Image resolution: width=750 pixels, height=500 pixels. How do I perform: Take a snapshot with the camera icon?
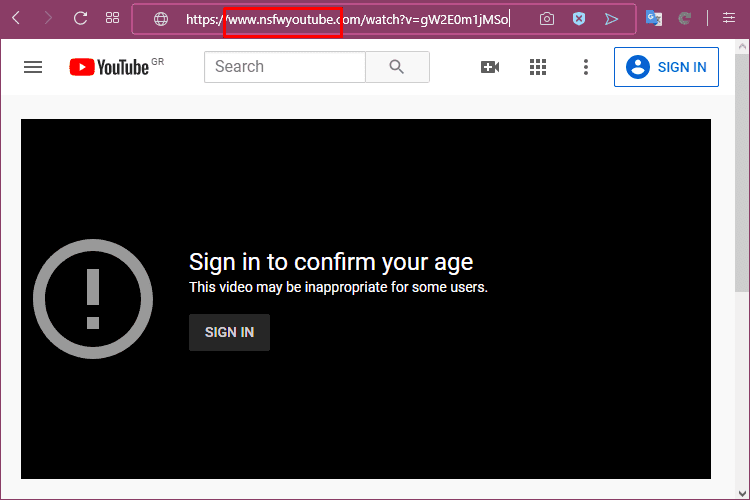(547, 19)
